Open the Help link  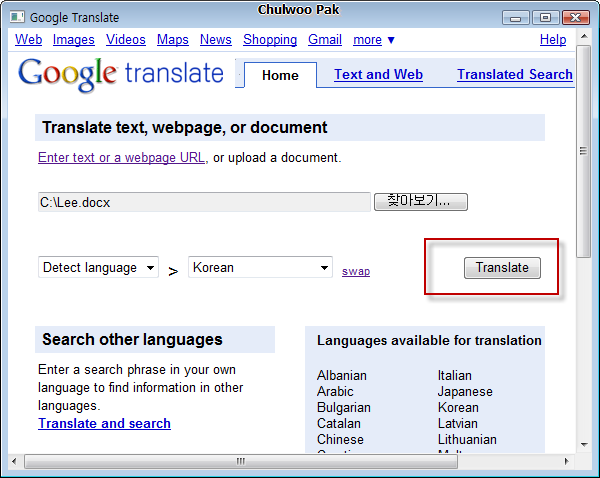[553, 39]
